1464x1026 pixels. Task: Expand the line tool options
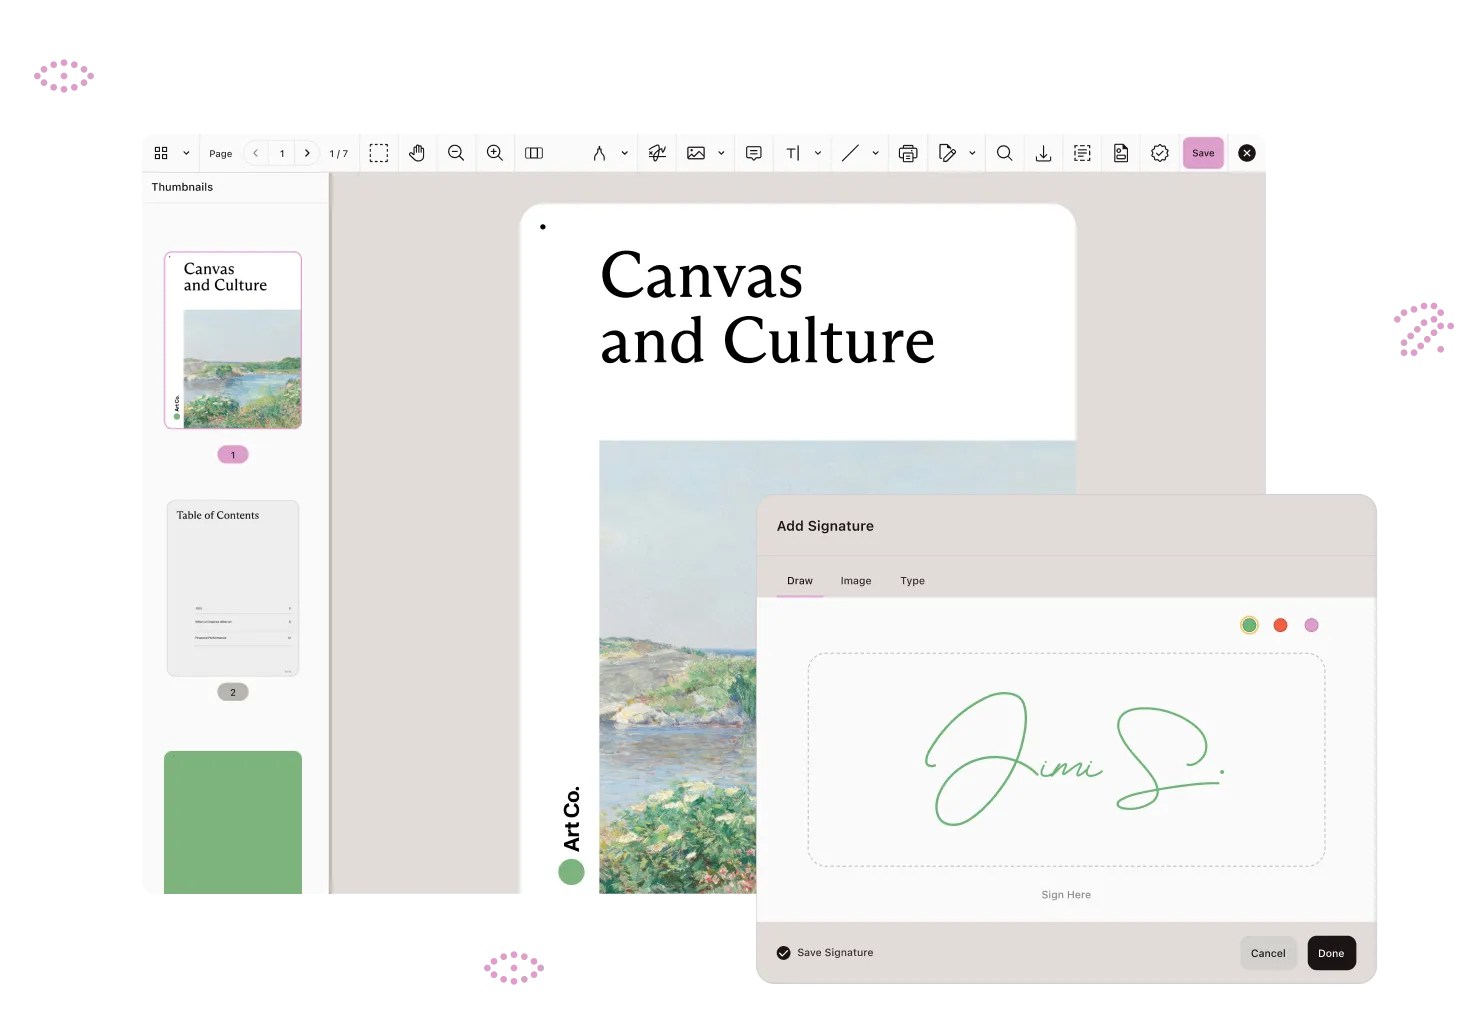874,153
